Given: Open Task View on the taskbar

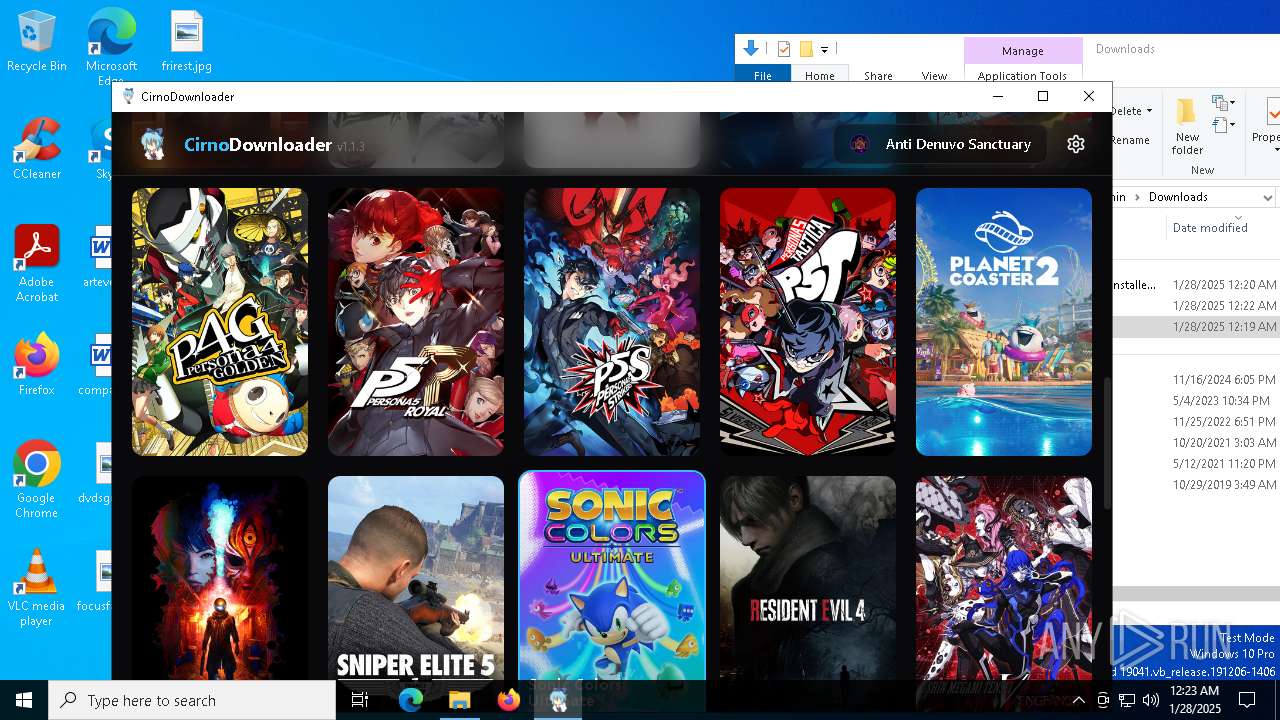Looking at the screenshot, I should [x=361, y=700].
